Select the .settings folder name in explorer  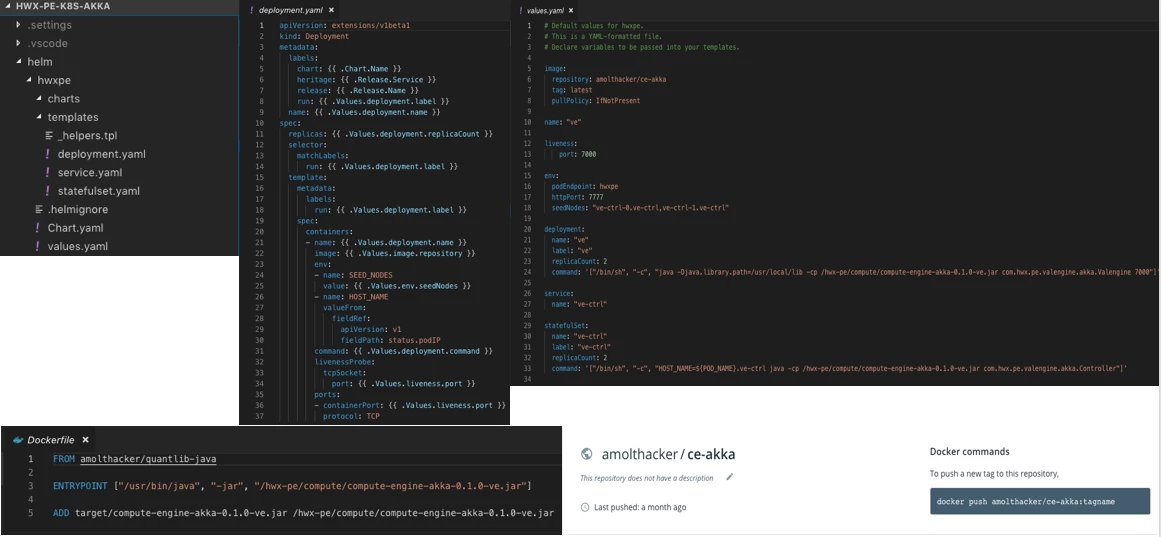pyautogui.click(x=50, y=25)
